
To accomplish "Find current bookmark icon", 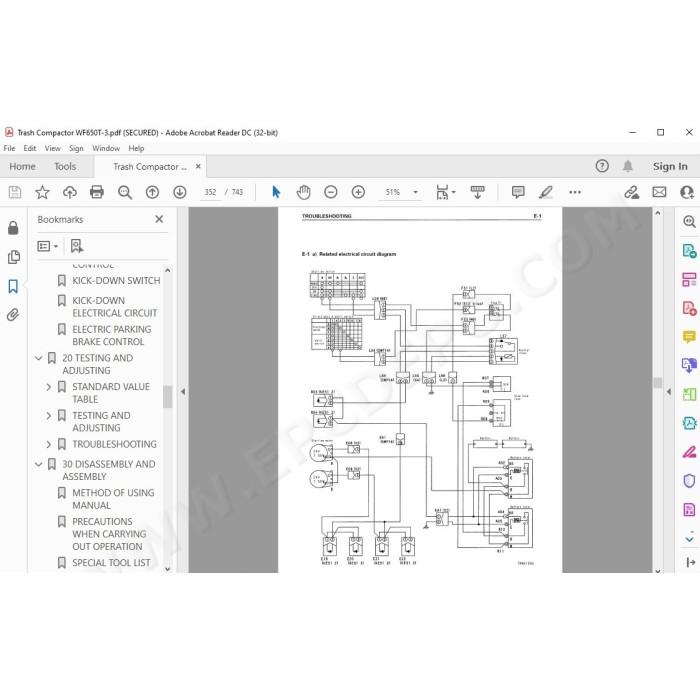I will 77,246.
